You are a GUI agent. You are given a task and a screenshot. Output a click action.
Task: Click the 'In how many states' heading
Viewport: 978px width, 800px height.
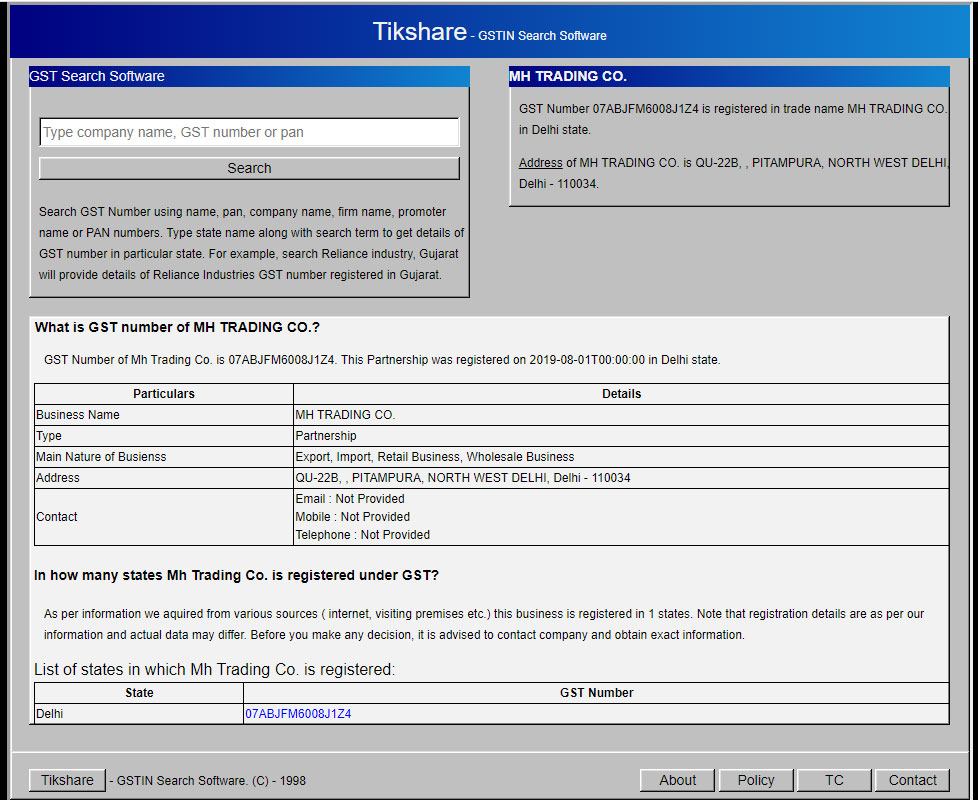[x=236, y=575]
